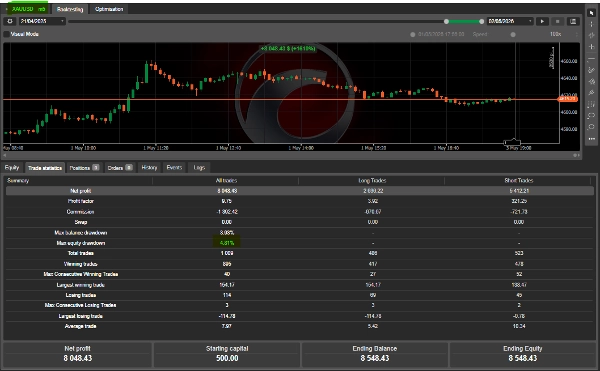Open the Events tab
Screen dimensions: 600x371
coord(174,168)
